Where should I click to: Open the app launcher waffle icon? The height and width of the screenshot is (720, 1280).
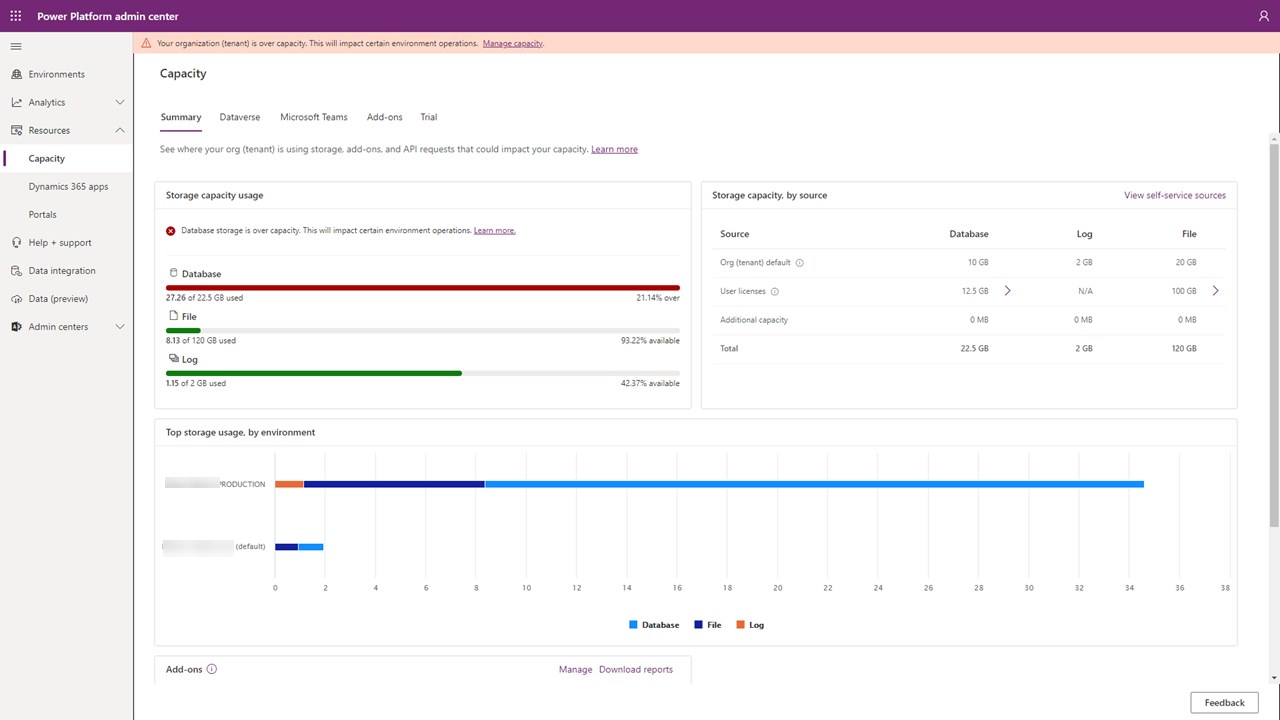point(15,16)
